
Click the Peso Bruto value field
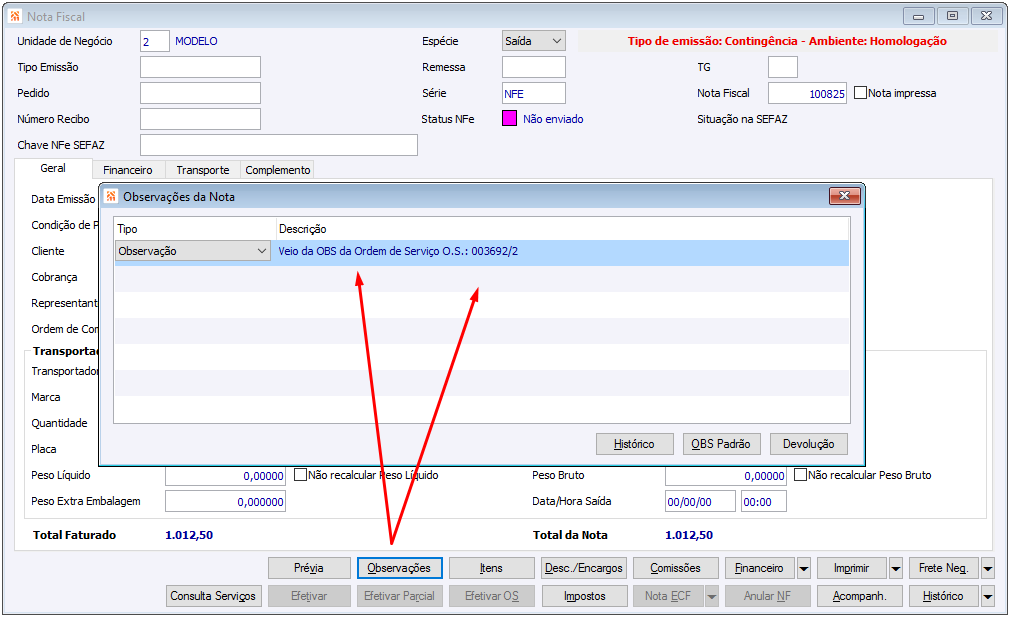tap(725, 475)
